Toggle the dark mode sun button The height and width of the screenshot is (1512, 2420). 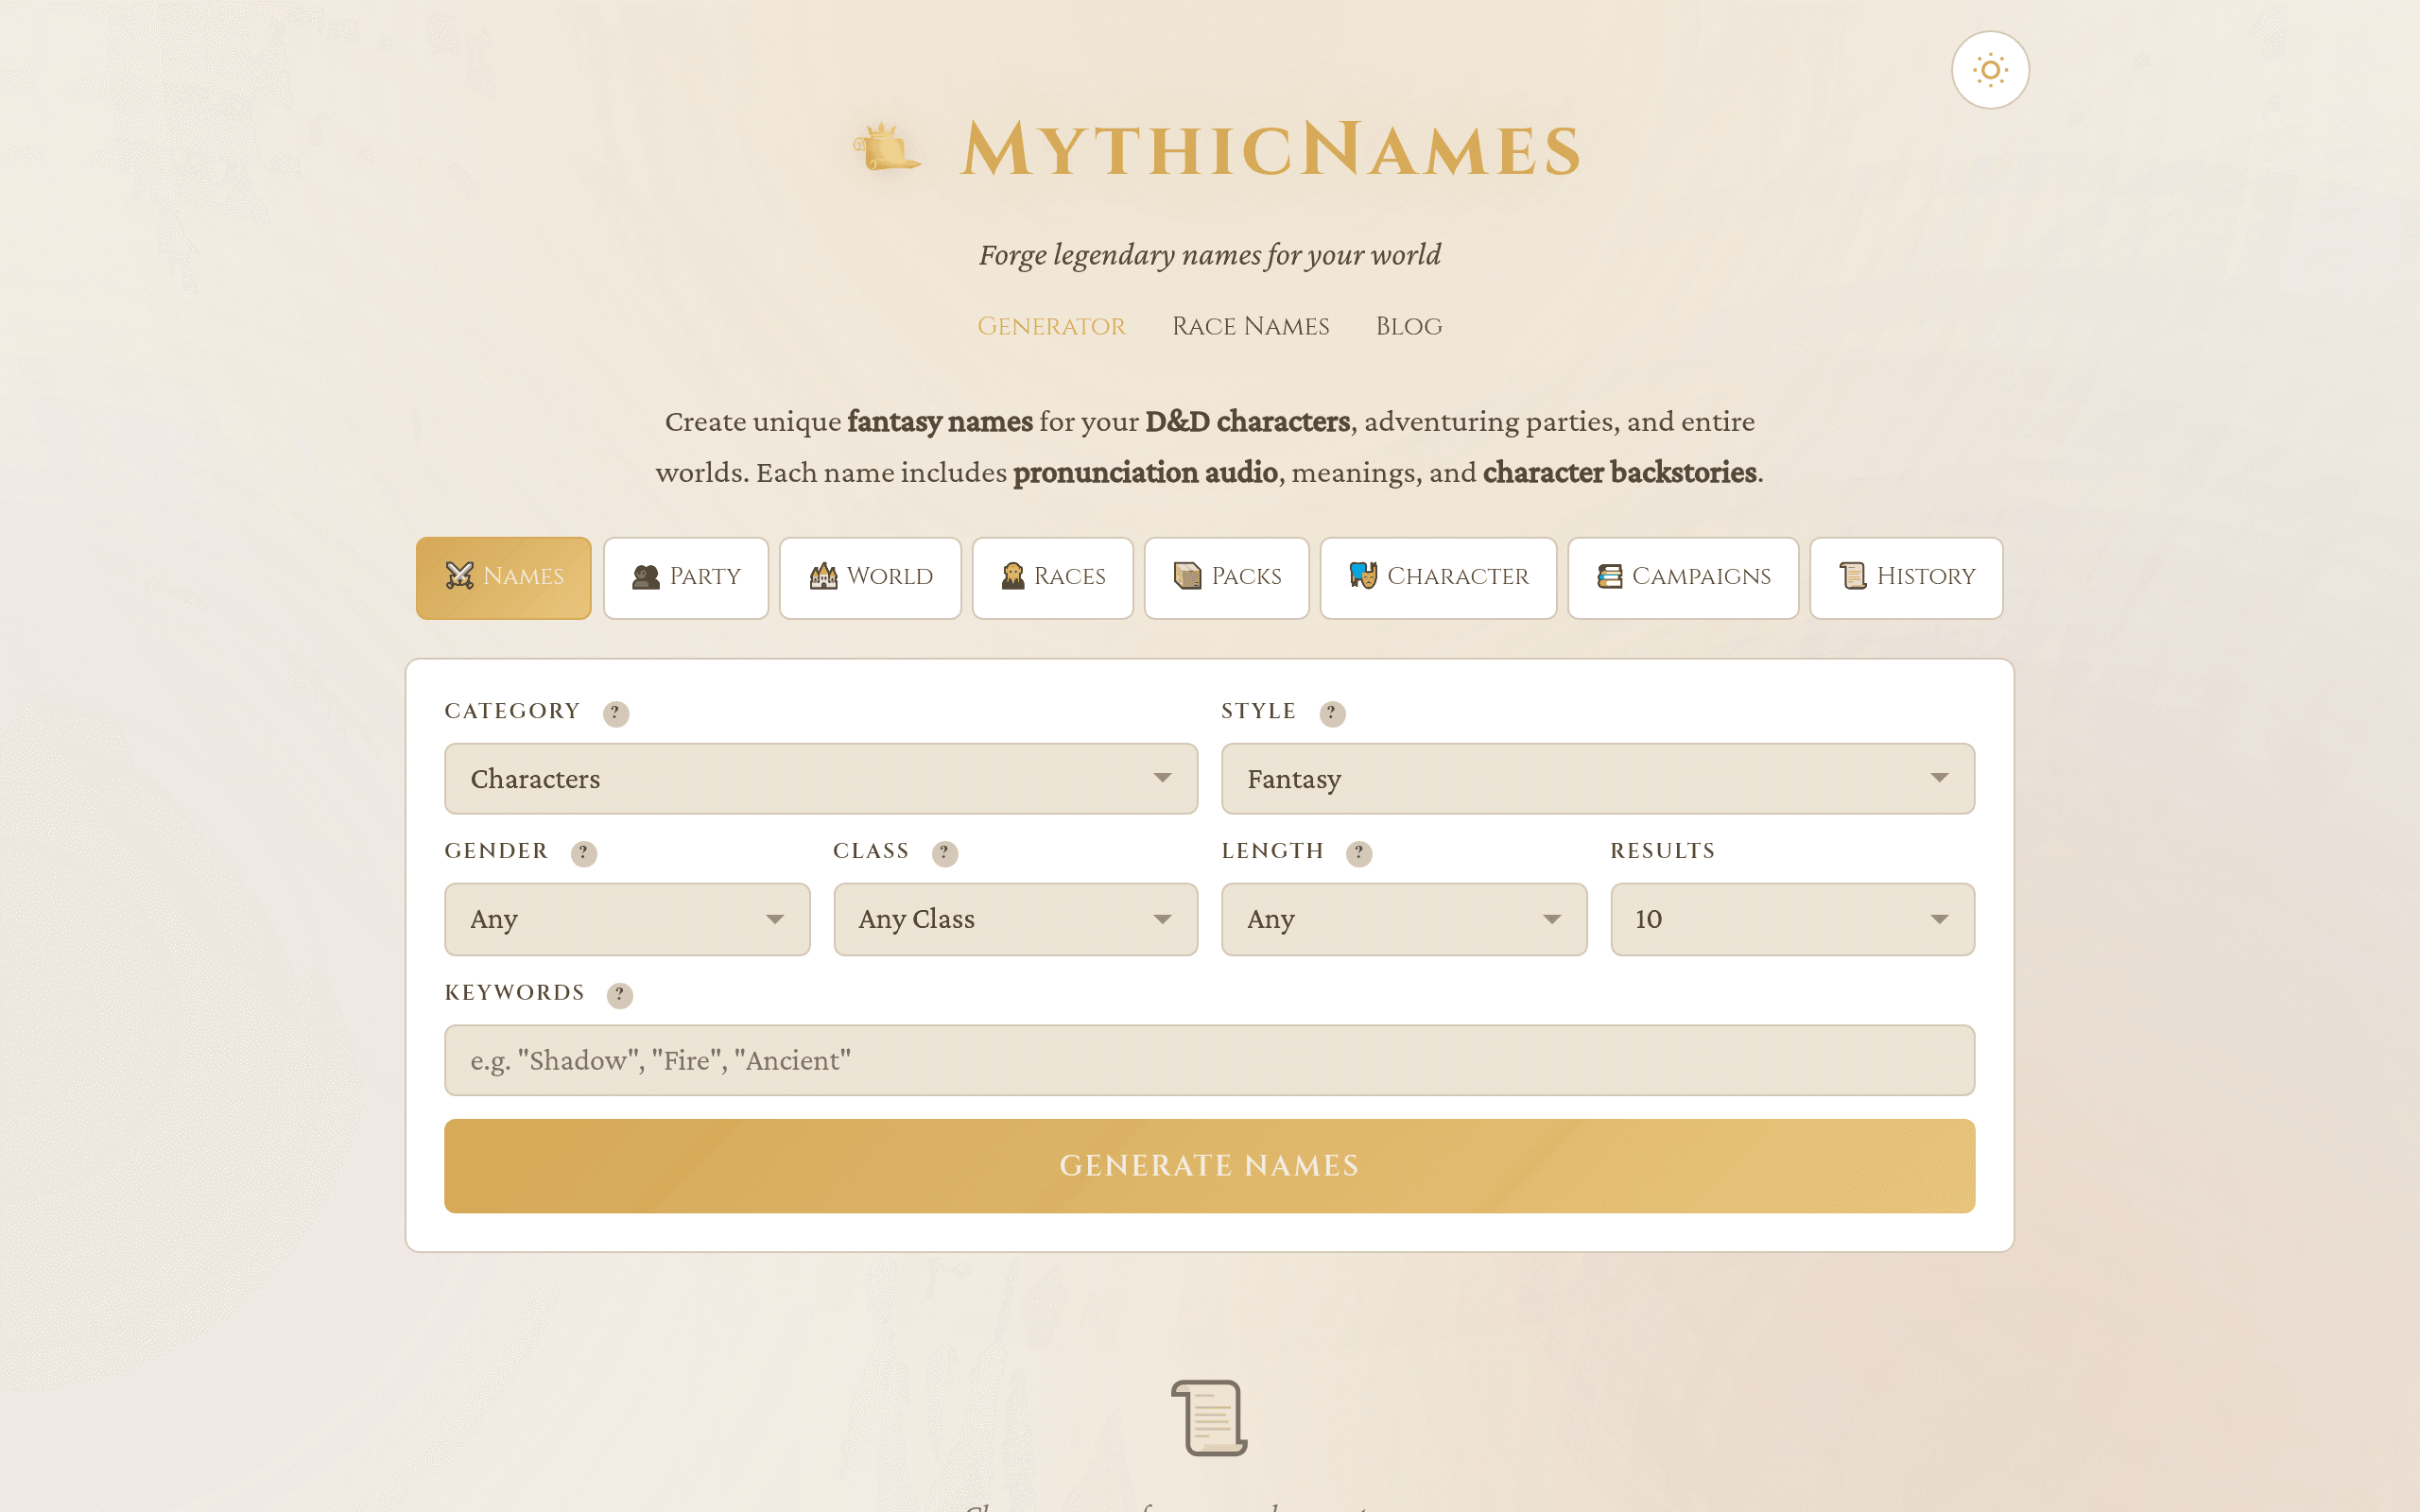click(x=1990, y=70)
